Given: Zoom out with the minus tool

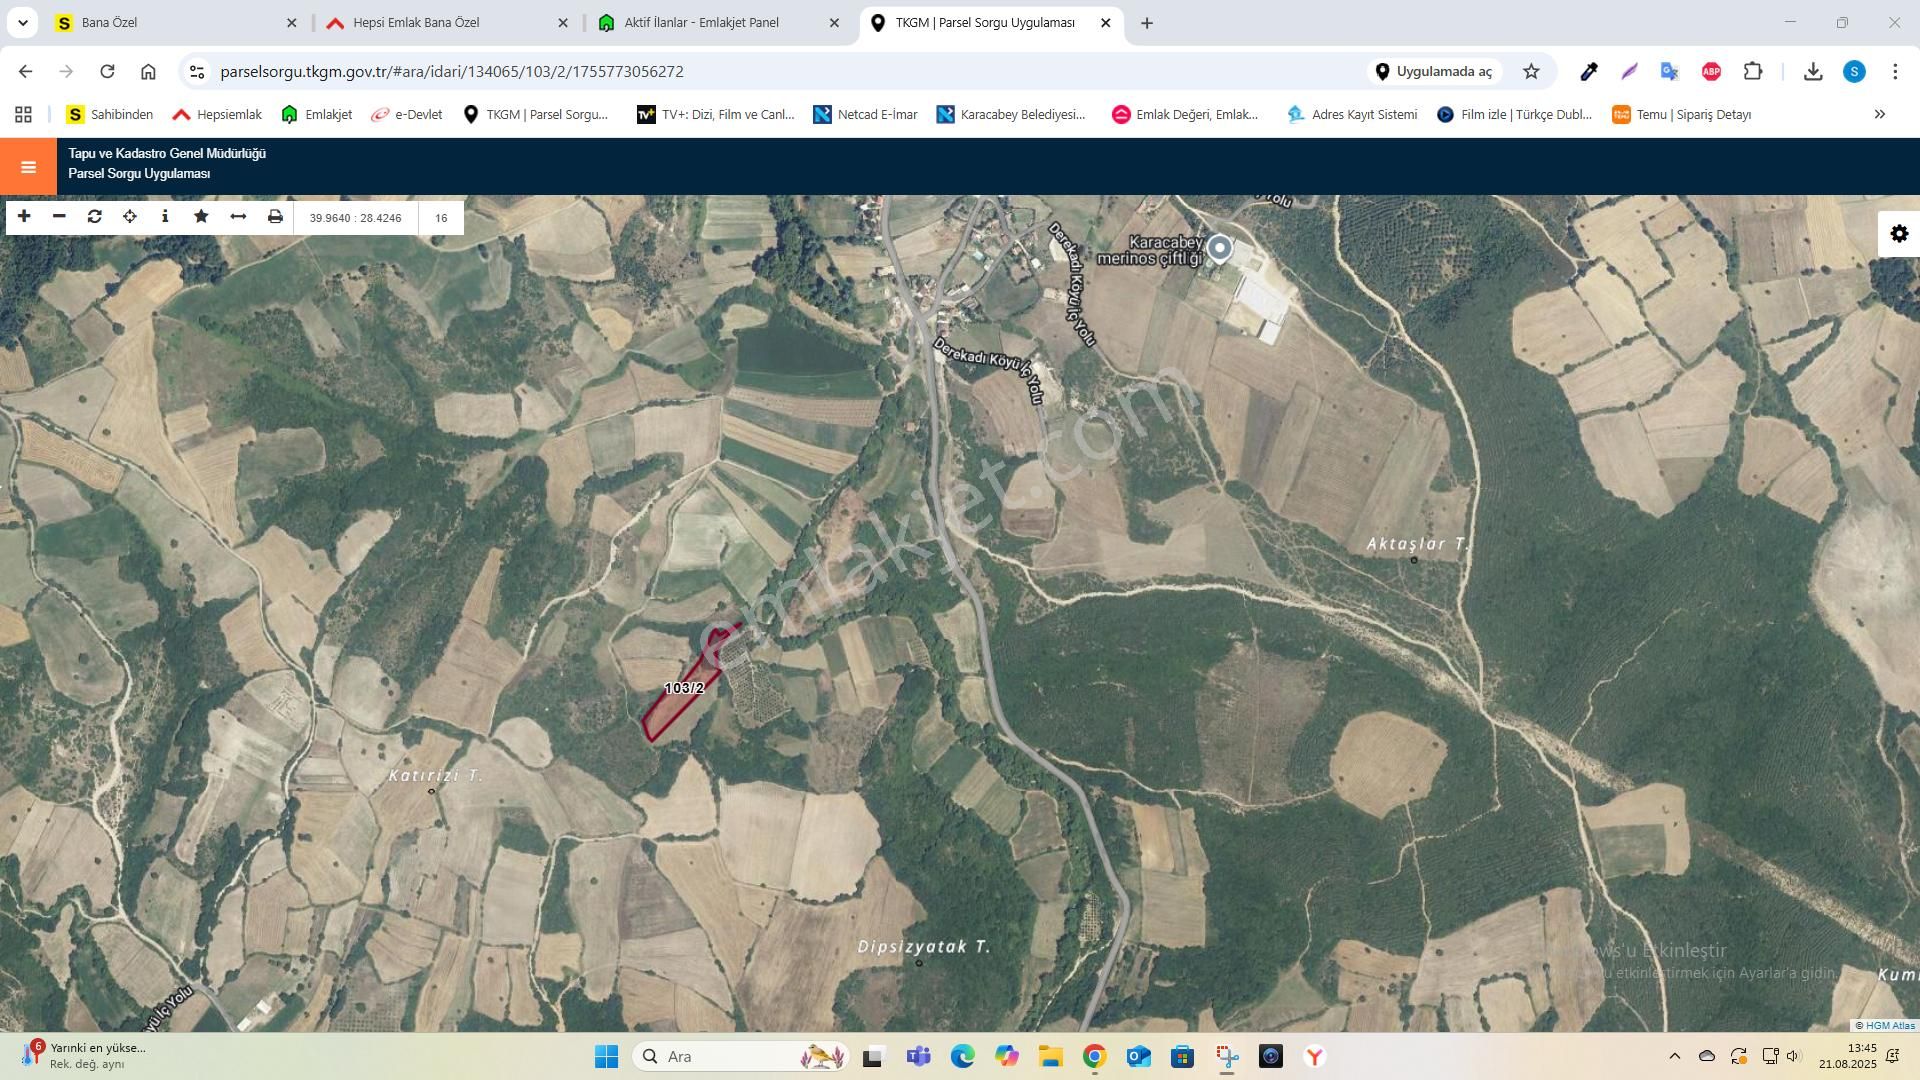Looking at the screenshot, I should [x=59, y=217].
